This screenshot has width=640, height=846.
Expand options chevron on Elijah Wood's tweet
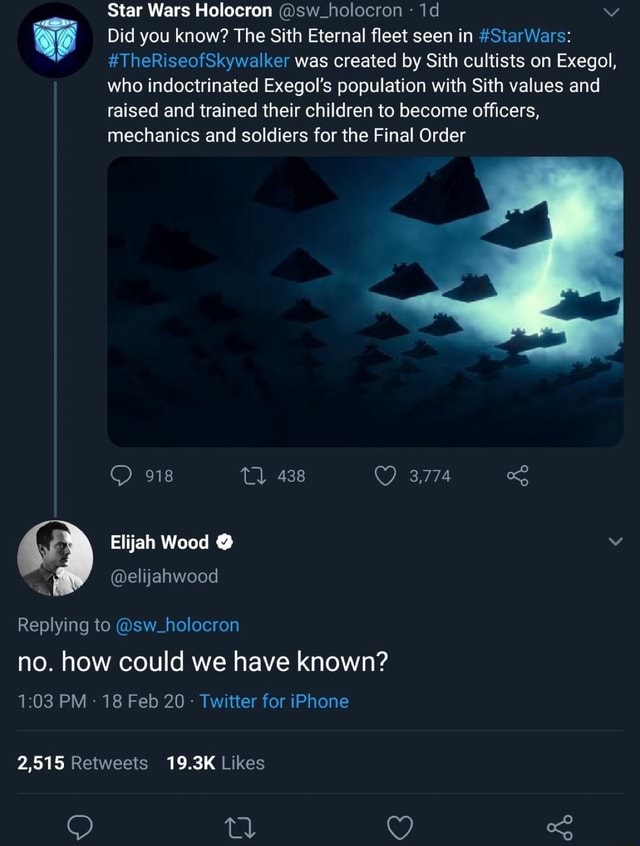615,543
